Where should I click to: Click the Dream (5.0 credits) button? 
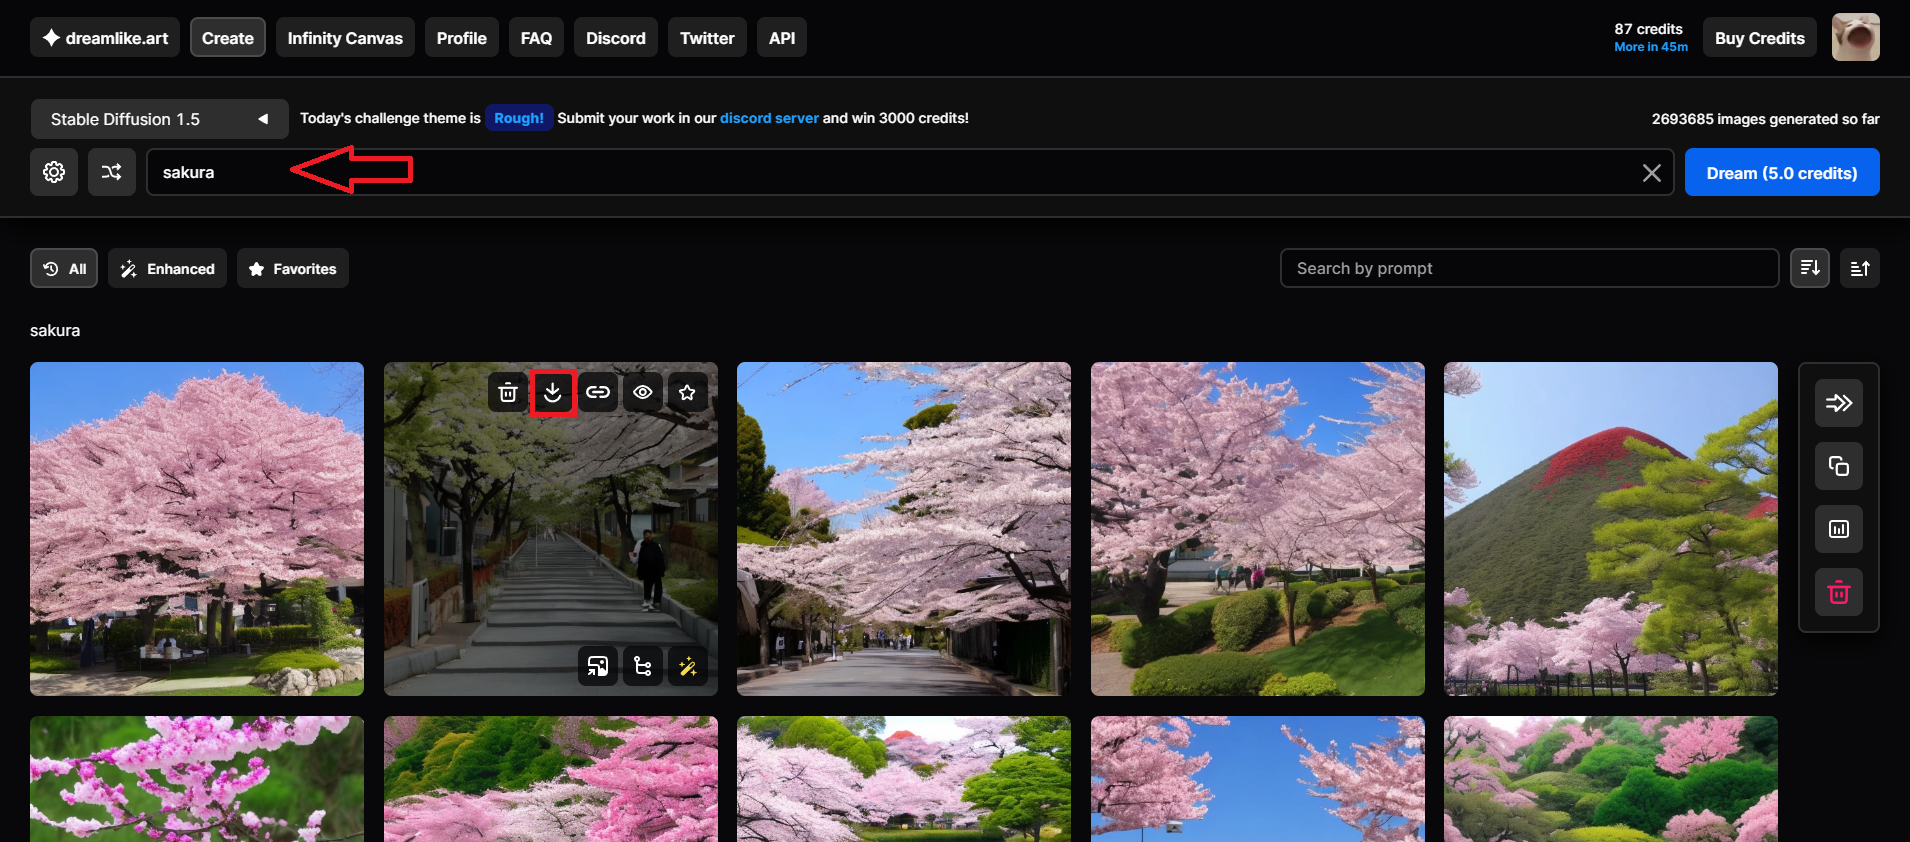1782,172
